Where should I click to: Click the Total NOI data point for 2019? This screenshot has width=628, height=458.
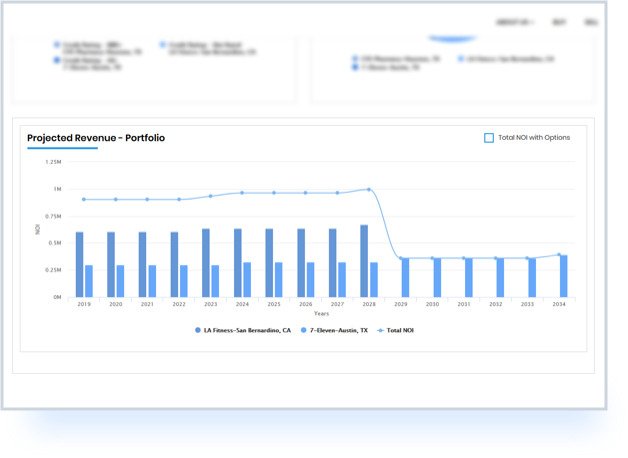84,199
